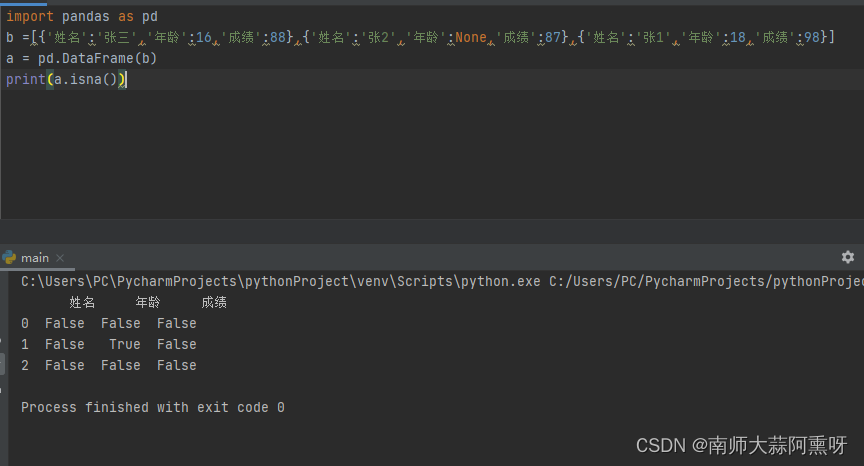Click the print(a.isna()) code line
Image resolution: width=864 pixels, height=466 pixels.
tap(66, 79)
